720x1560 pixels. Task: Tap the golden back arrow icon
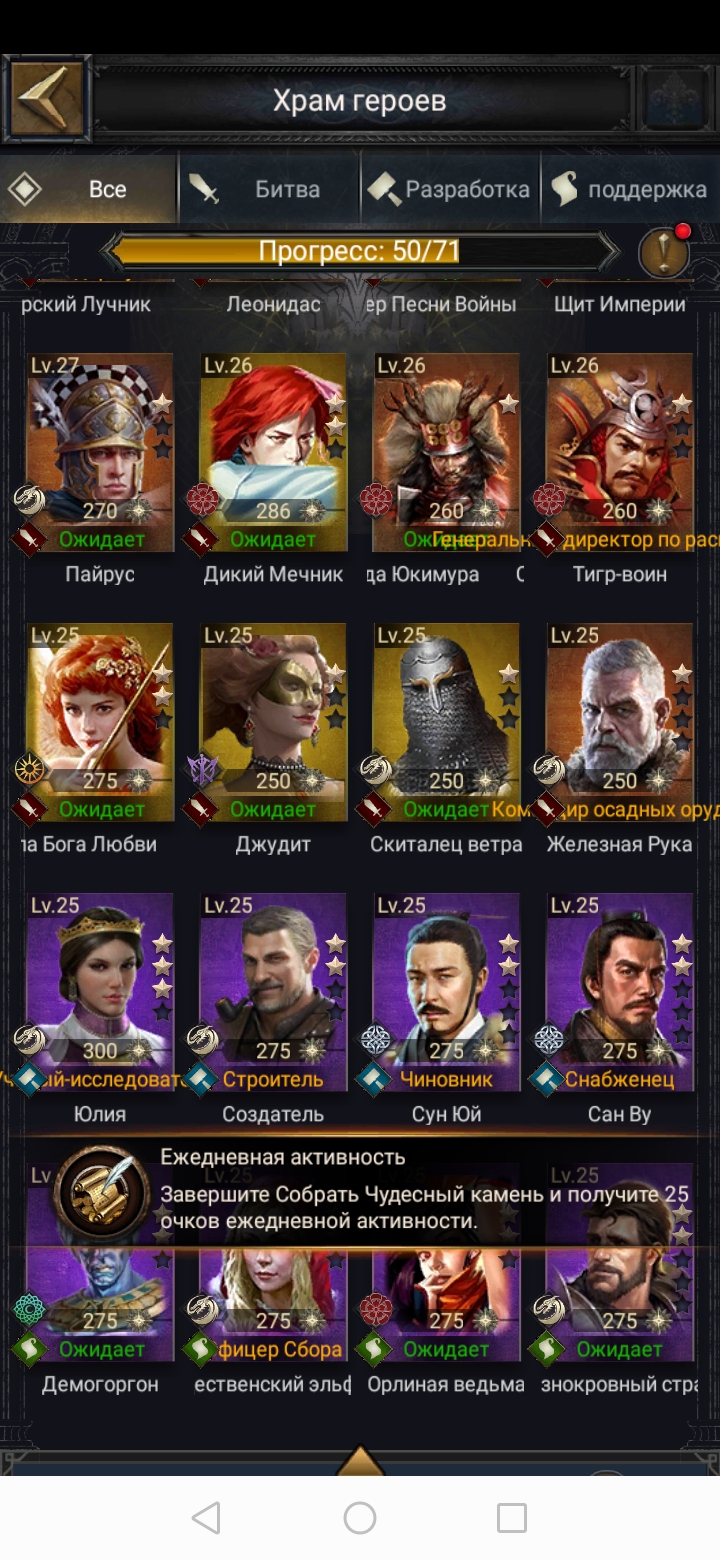(x=46, y=100)
